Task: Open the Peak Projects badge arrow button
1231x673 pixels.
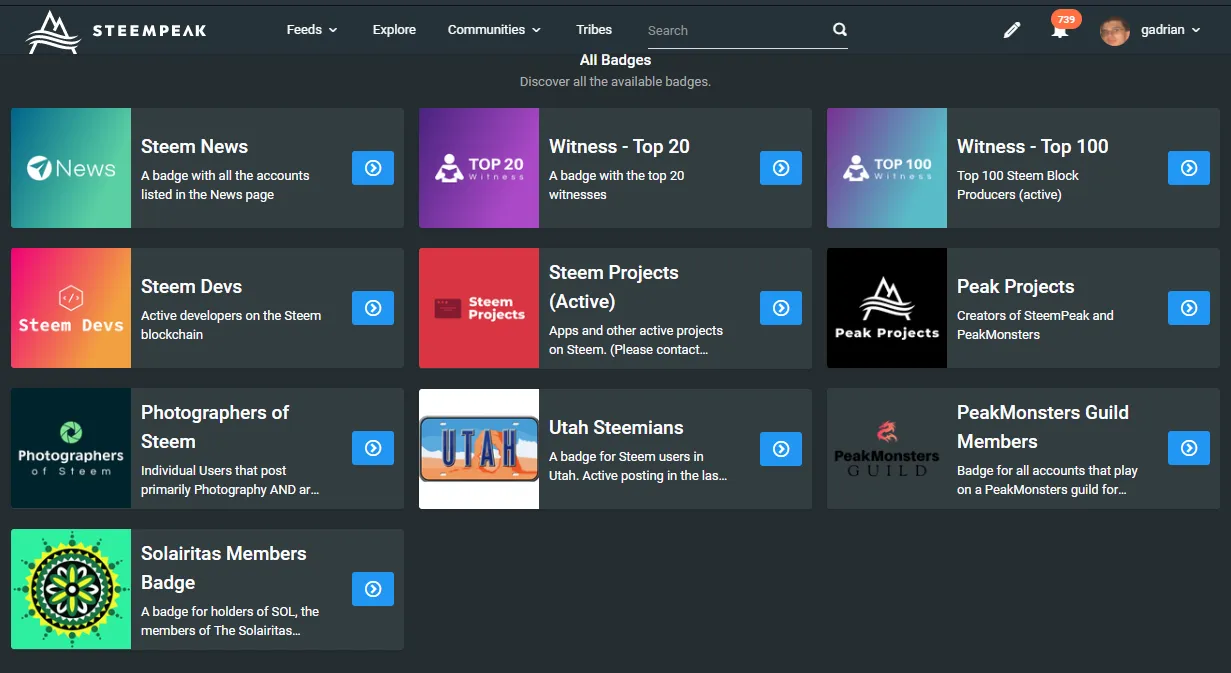Action: (1189, 308)
